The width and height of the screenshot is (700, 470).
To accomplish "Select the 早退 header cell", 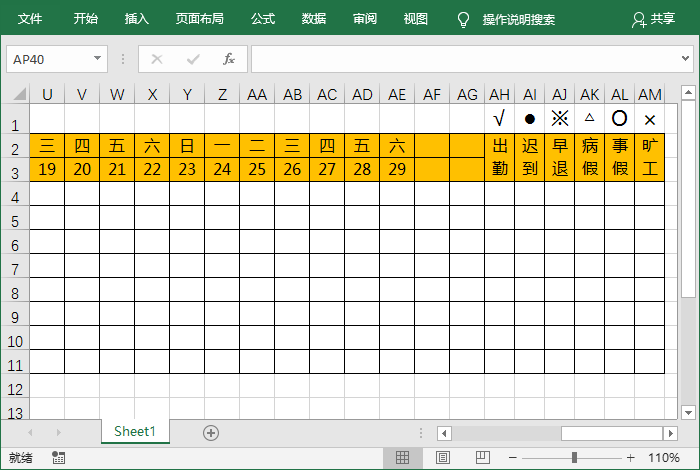I will pos(560,157).
